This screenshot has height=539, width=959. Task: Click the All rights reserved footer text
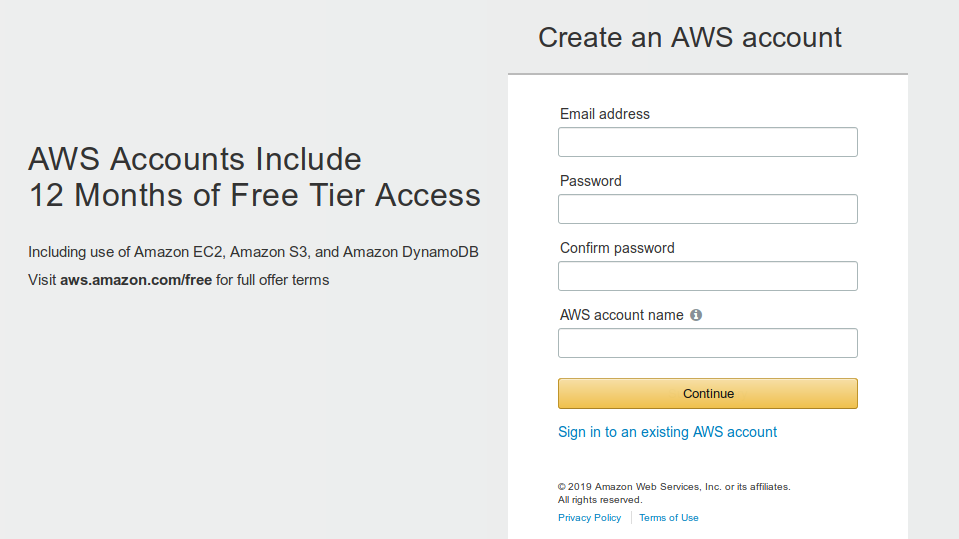coord(600,500)
